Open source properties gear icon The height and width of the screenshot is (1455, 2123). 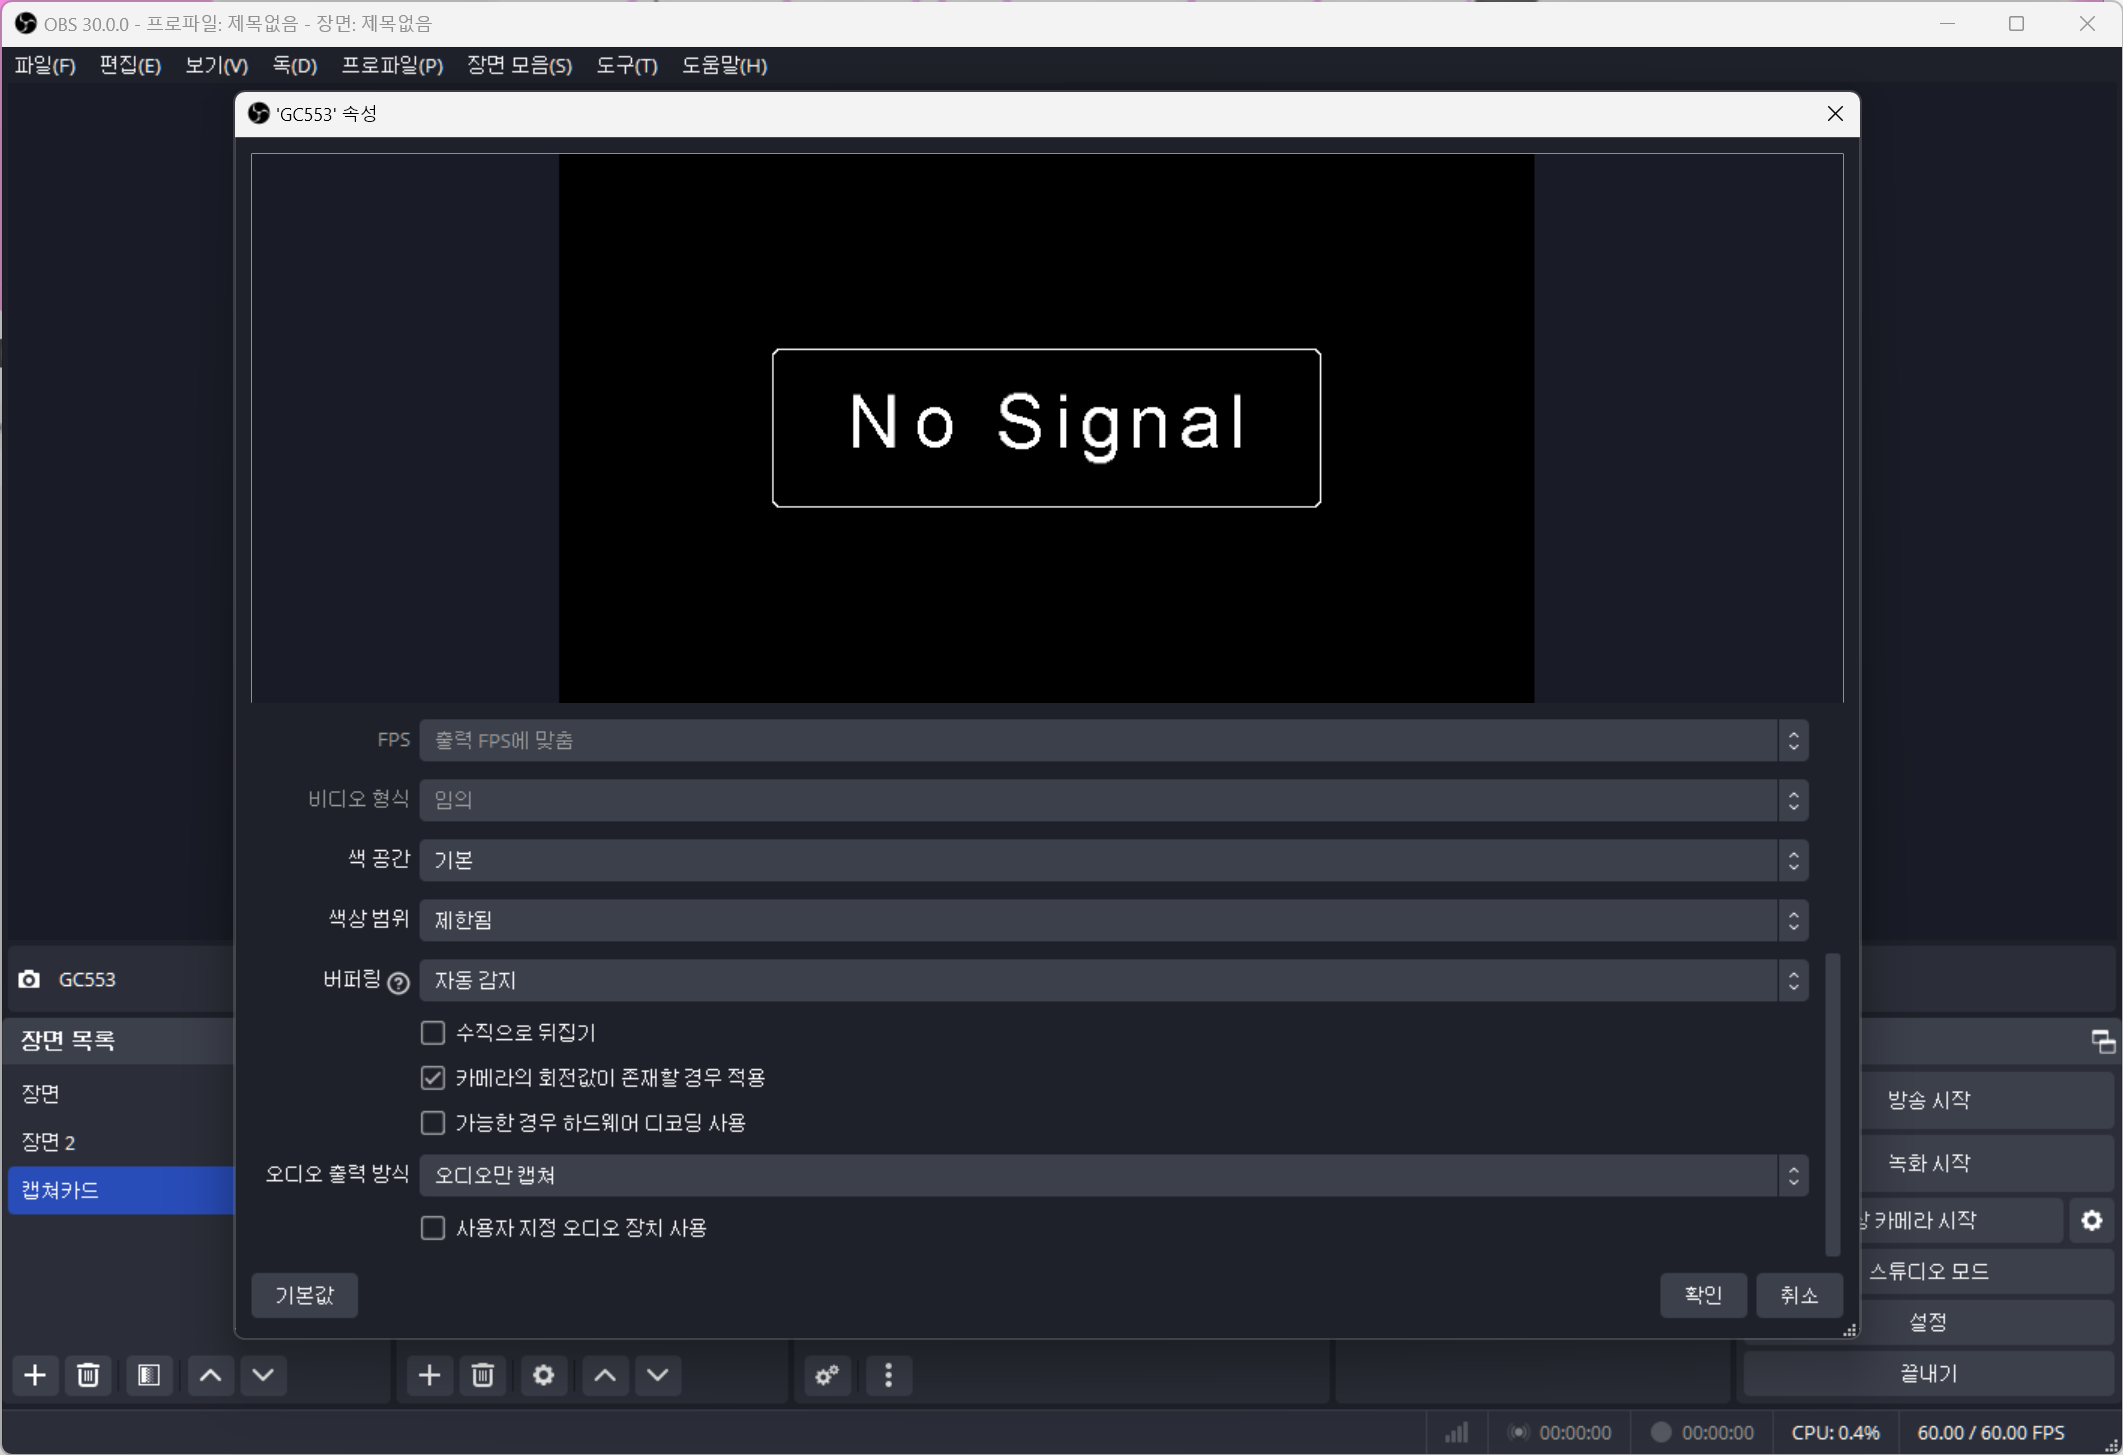click(543, 1375)
